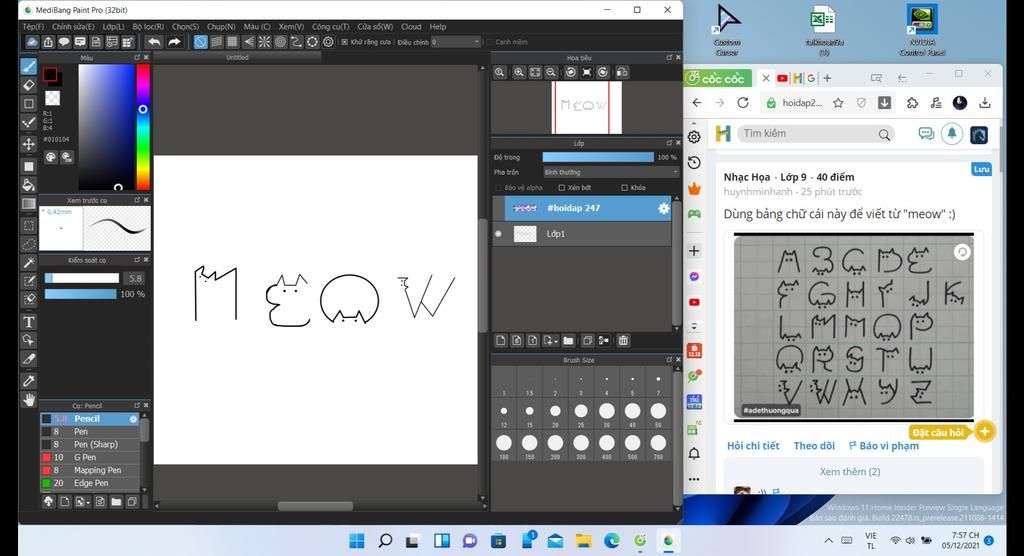The image size is (1024, 556).
Task: Open Tệp(F) menu
Action: click(33, 27)
